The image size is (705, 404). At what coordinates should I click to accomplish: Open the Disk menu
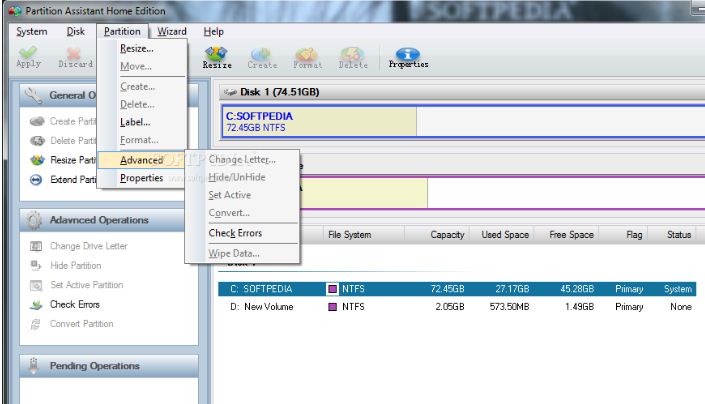76,31
